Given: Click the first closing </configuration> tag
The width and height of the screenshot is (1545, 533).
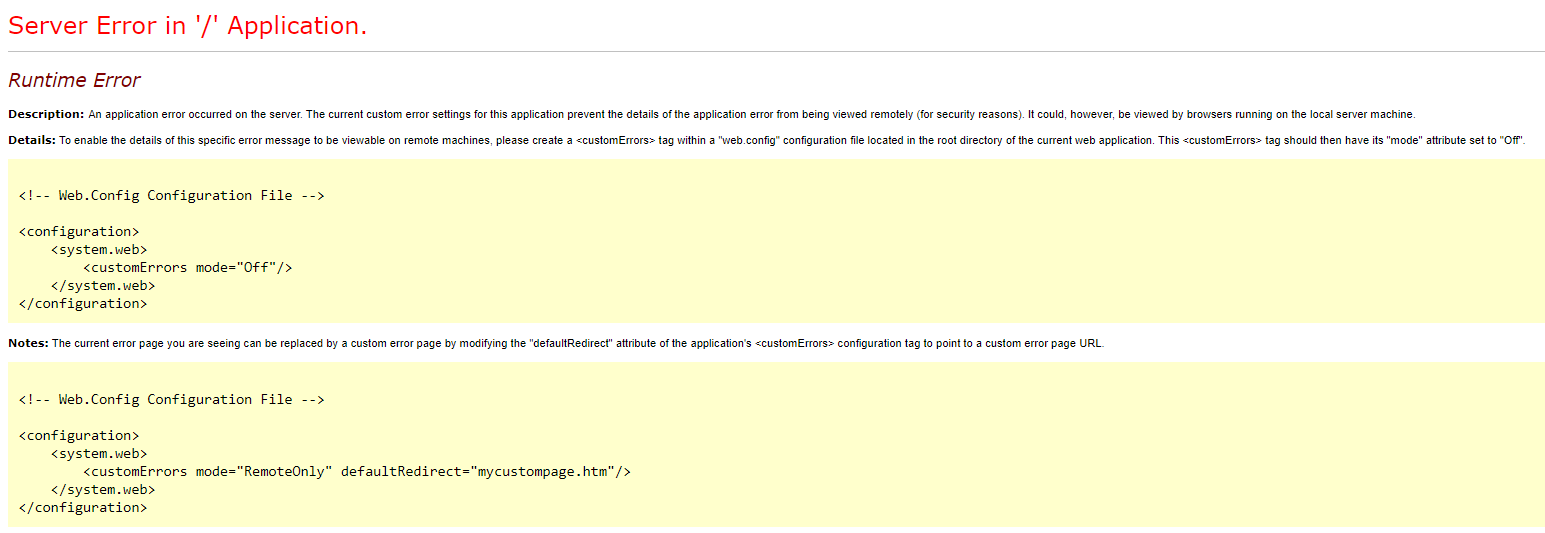Looking at the screenshot, I should tap(83, 303).
